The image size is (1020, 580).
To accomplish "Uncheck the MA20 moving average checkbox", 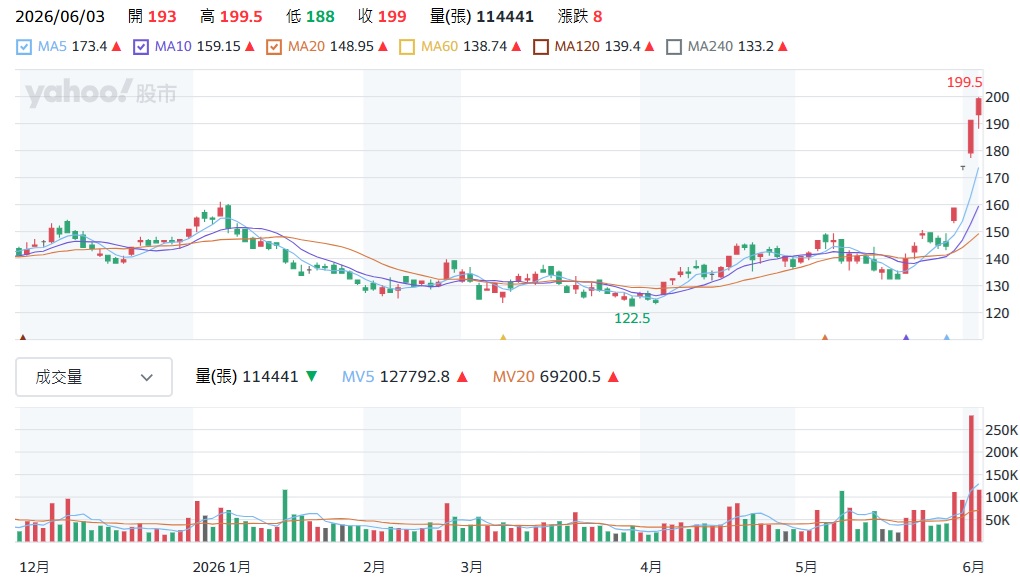I will tap(274, 47).
